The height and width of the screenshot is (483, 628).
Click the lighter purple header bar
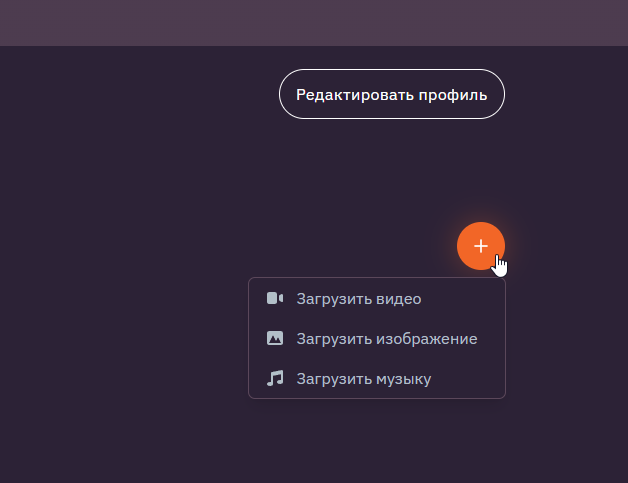314,22
